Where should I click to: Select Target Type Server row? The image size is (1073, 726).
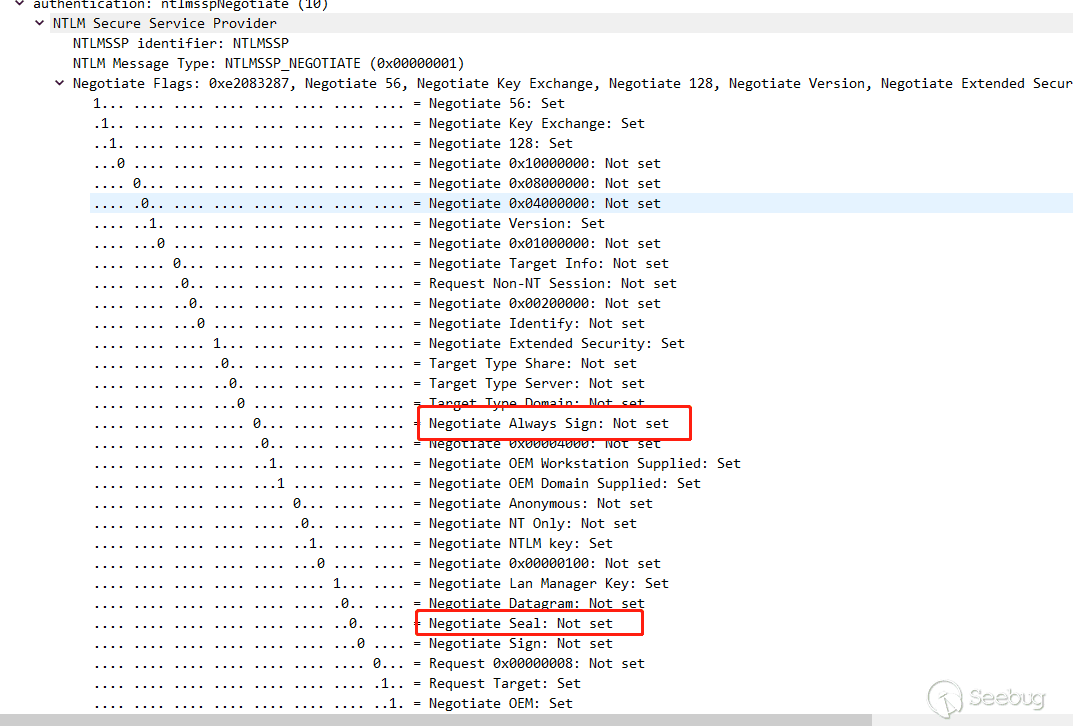click(x=369, y=383)
